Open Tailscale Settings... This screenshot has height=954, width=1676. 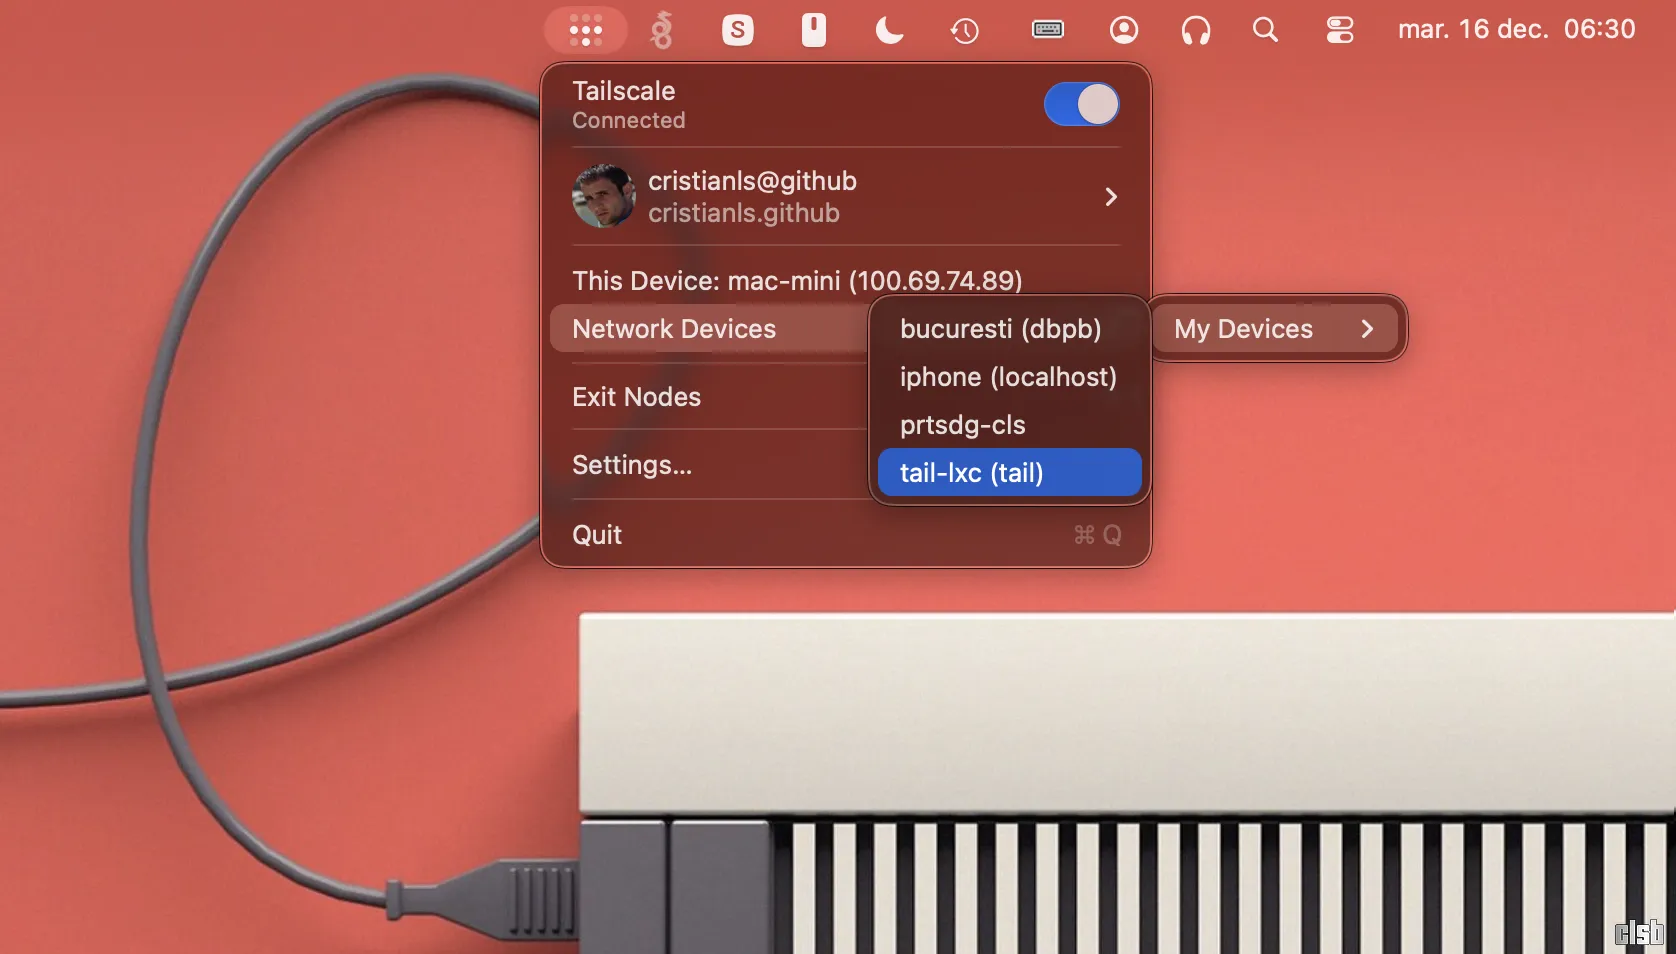tap(632, 465)
